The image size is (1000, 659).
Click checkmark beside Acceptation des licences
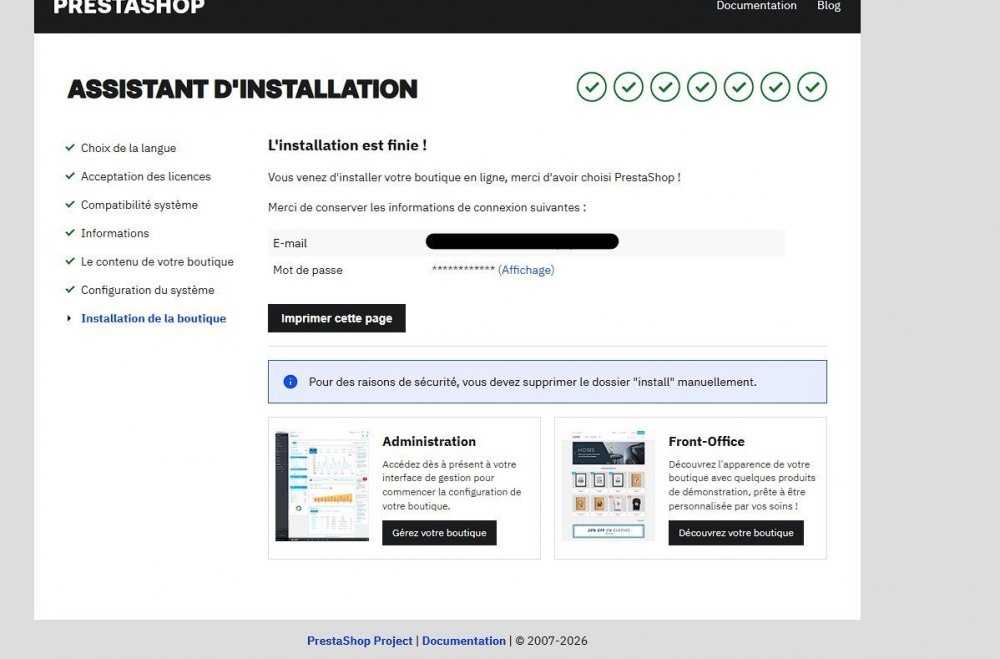point(70,176)
